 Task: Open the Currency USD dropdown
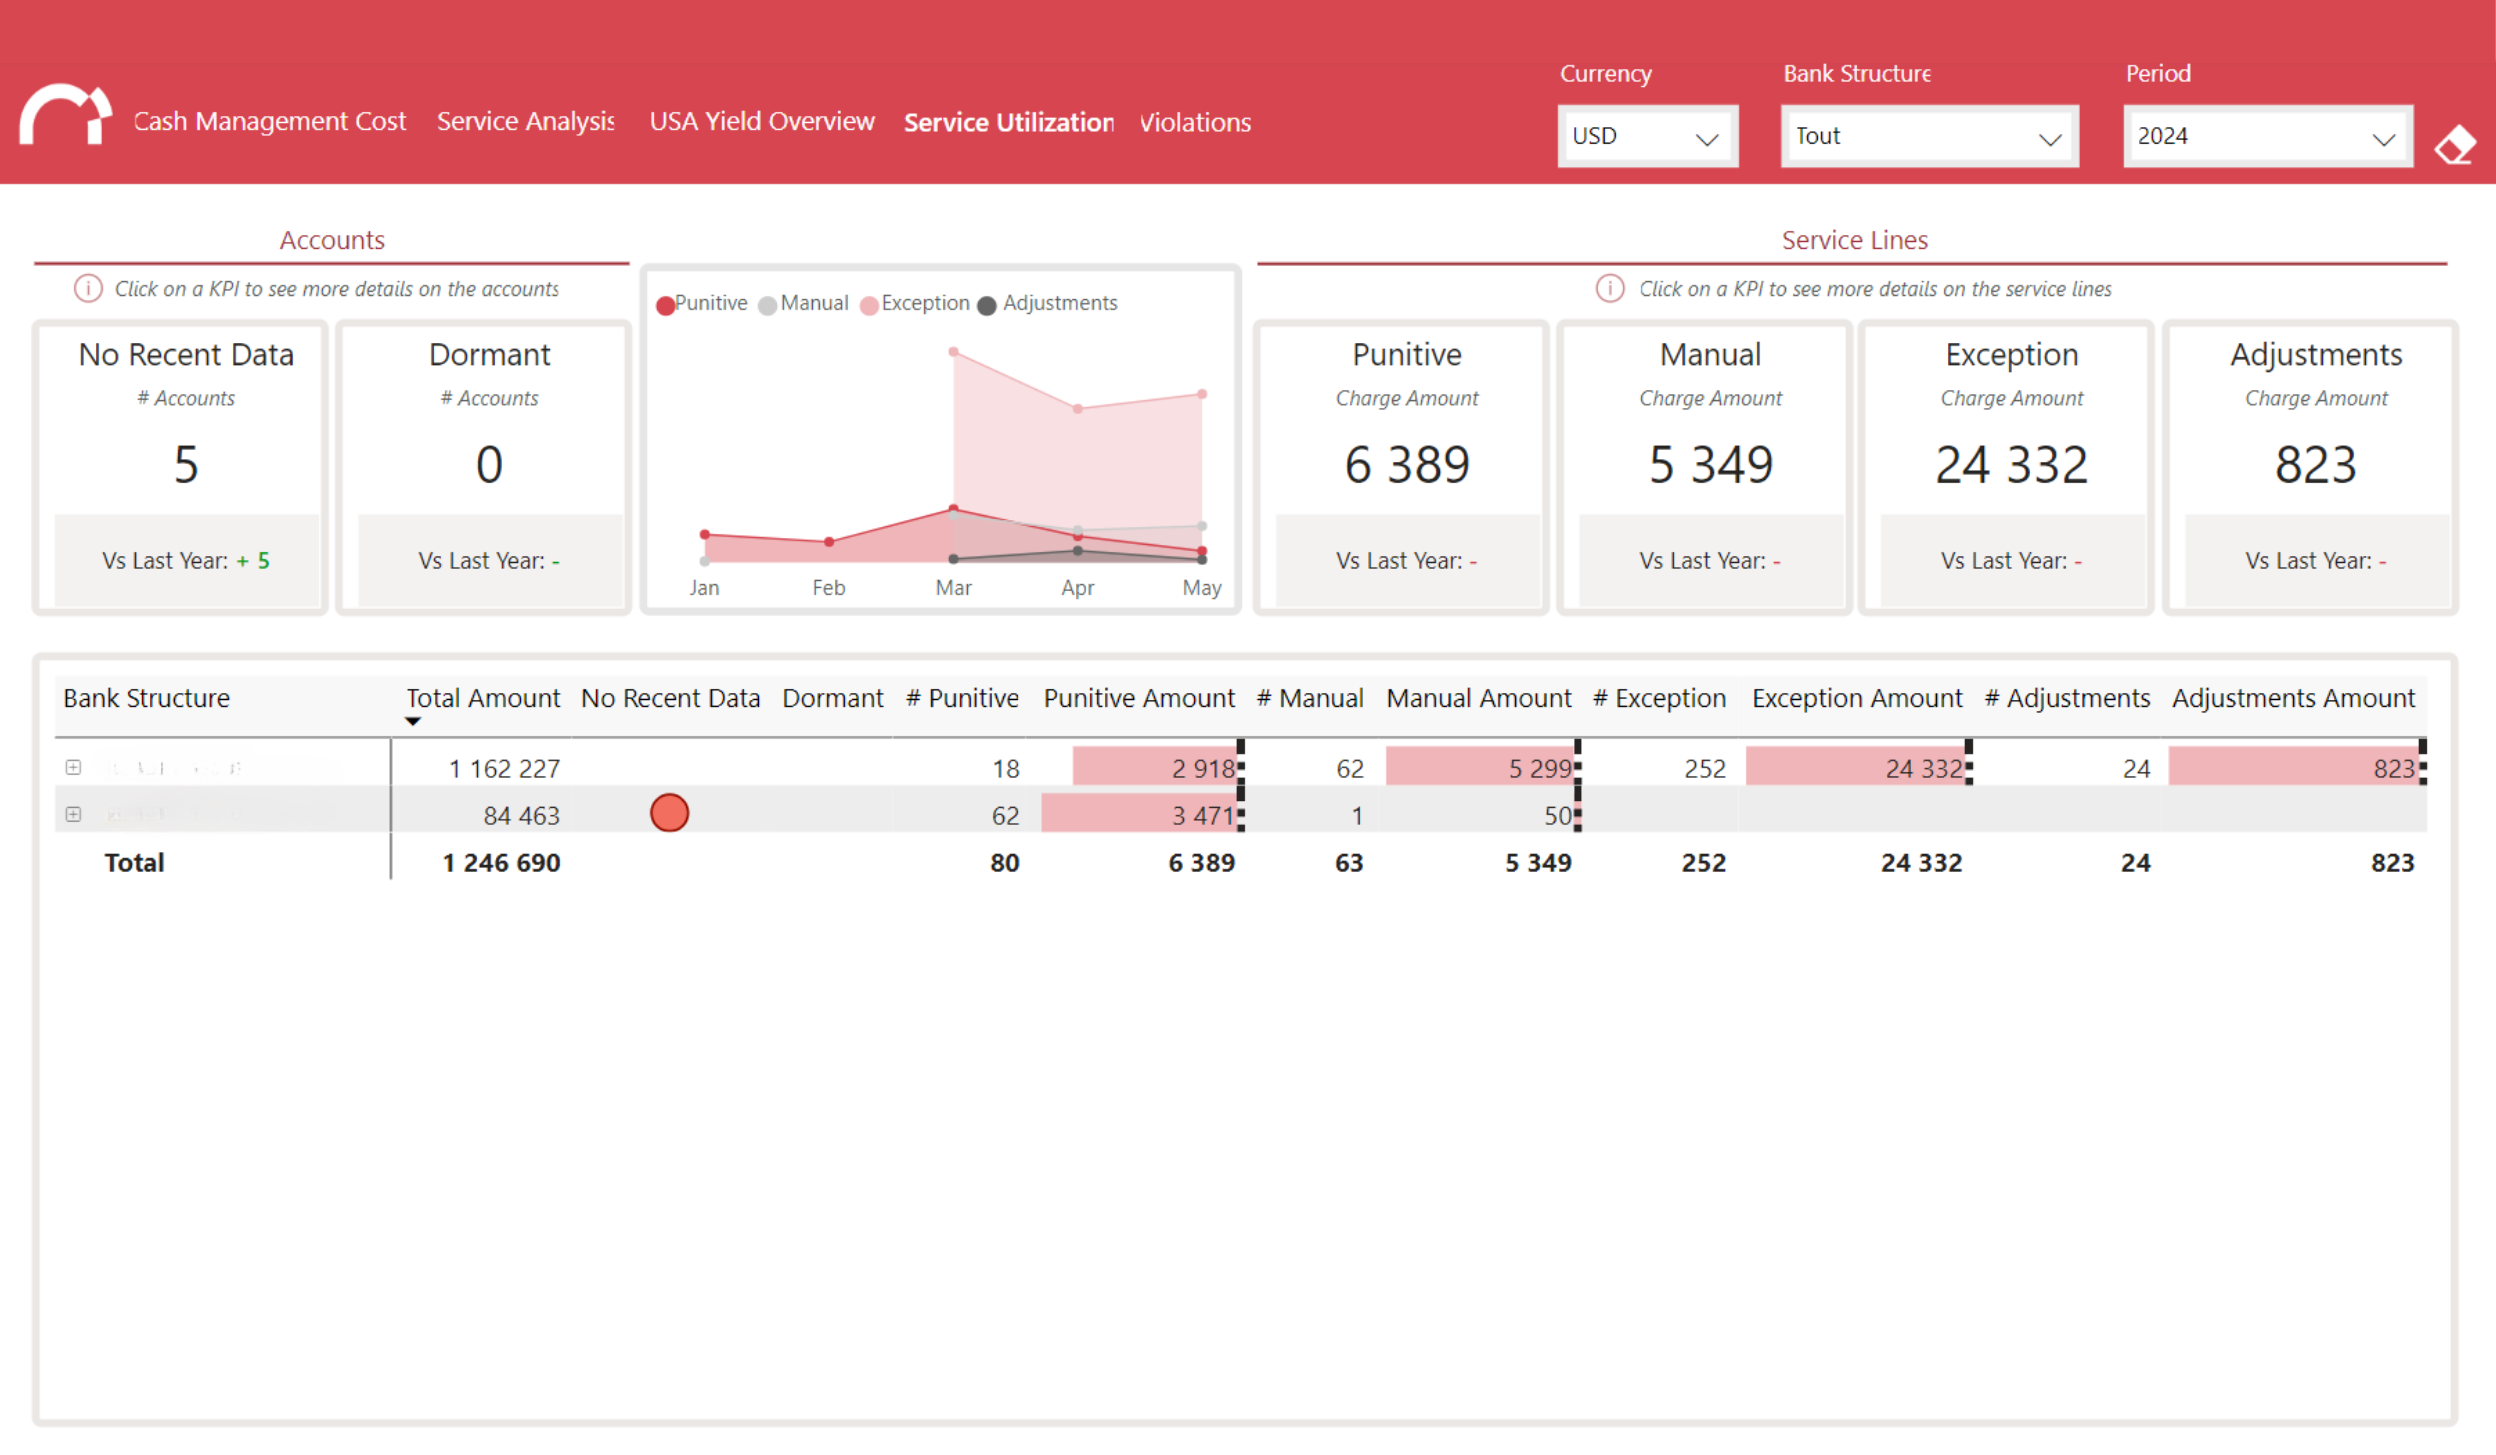click(1646, 136)
